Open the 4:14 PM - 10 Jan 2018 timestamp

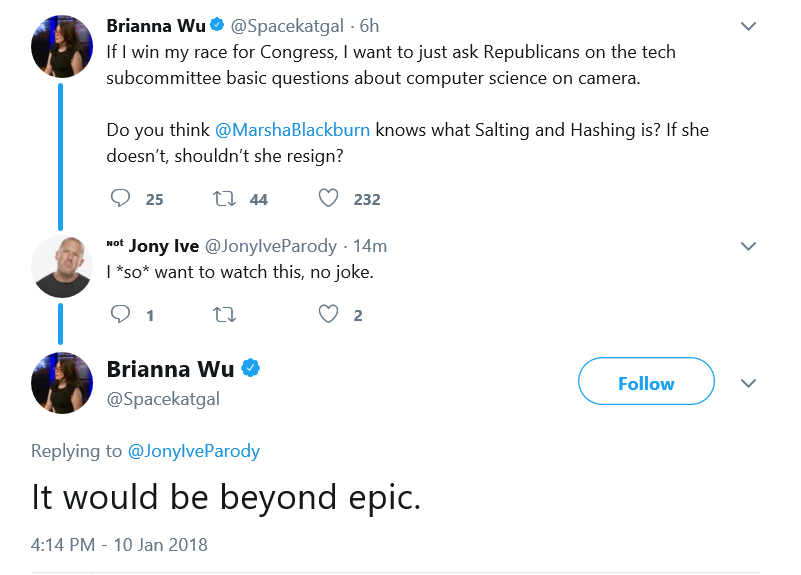pos(119,544)
